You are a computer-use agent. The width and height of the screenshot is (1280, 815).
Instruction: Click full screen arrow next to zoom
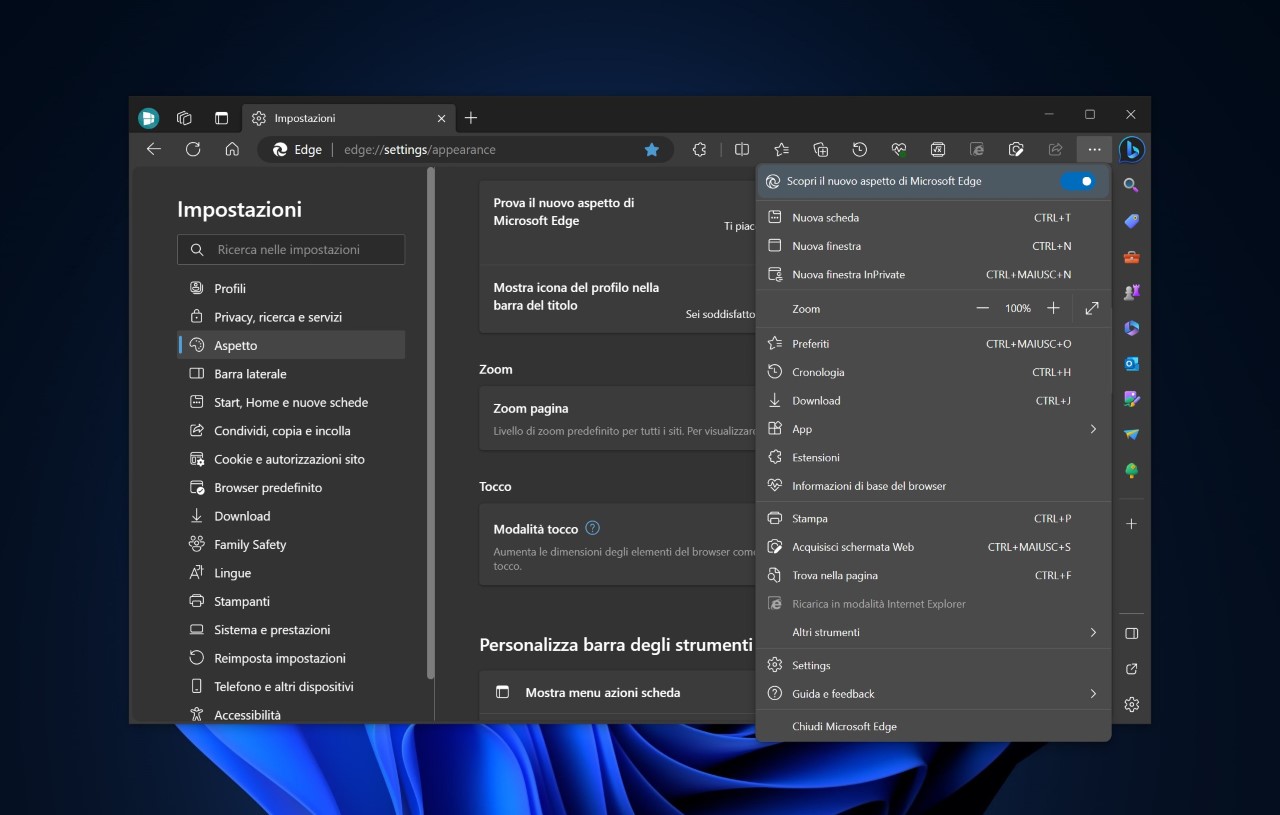tap(1092, 308)
